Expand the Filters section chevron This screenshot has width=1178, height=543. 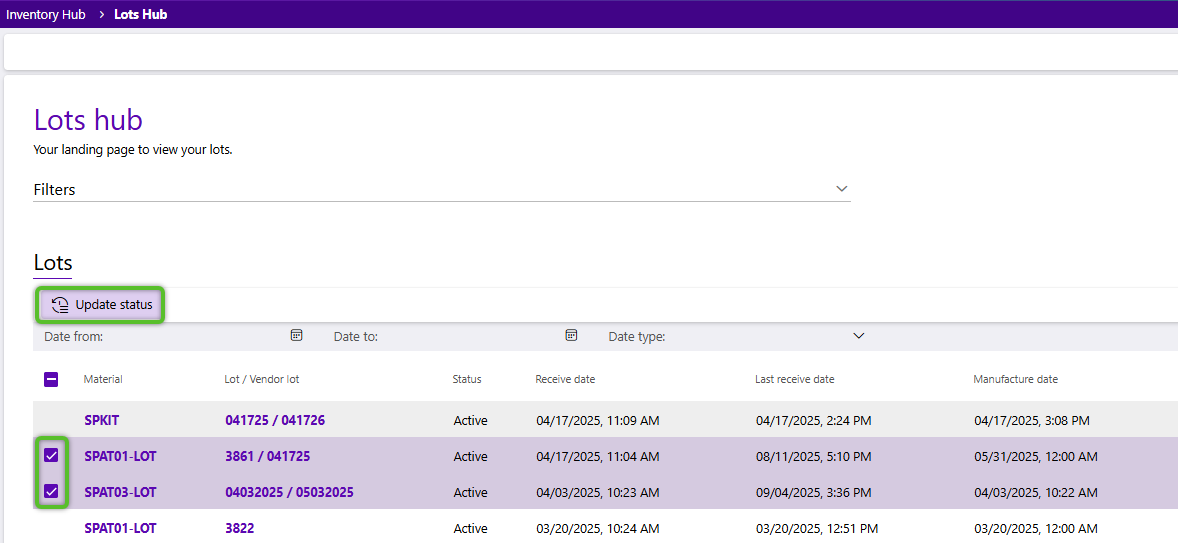841,189
